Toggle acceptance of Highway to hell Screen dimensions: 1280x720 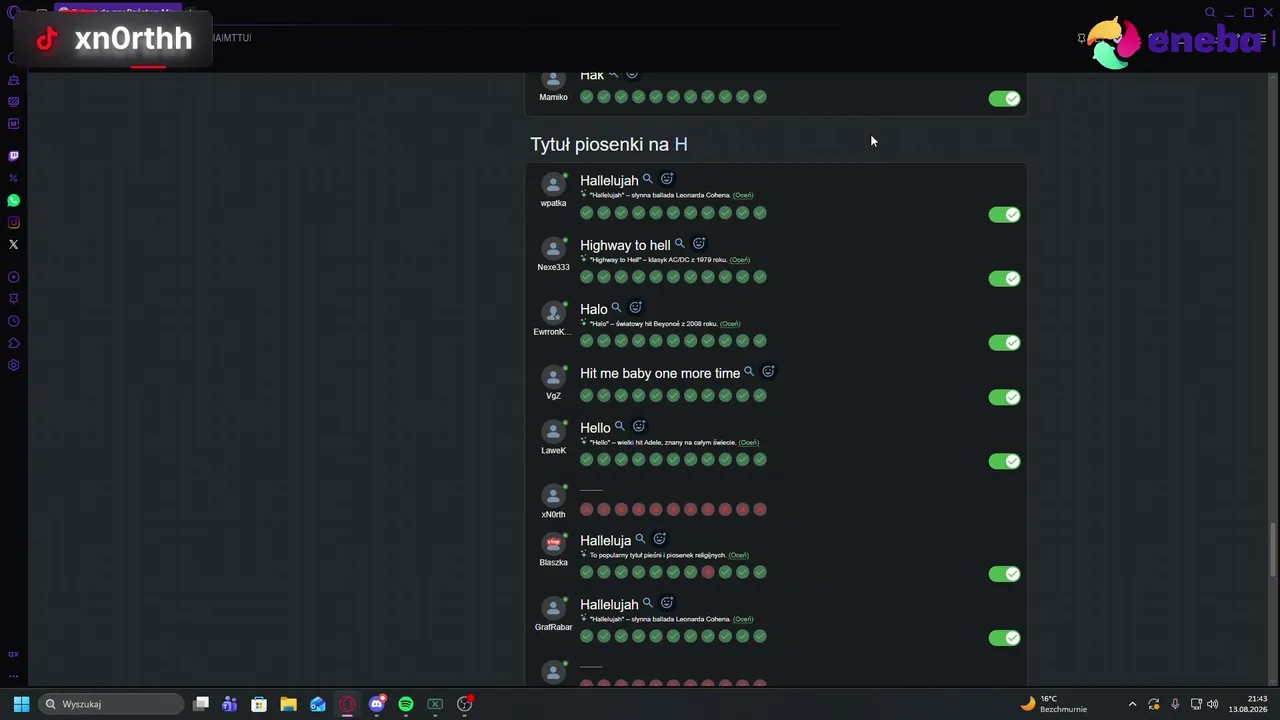coord(1005,278)
